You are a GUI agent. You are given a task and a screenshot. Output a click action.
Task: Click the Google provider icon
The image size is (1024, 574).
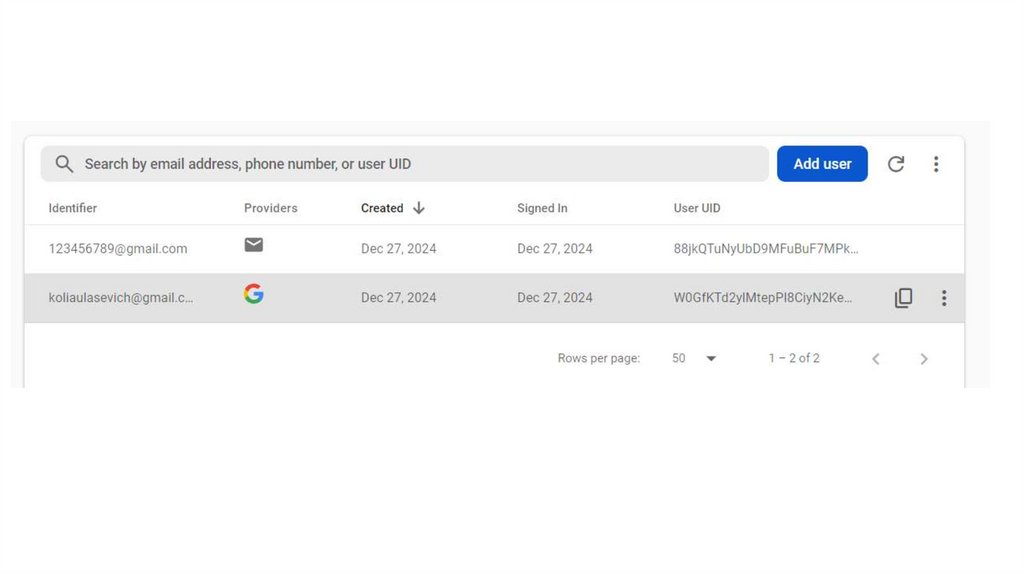[254, 294]
